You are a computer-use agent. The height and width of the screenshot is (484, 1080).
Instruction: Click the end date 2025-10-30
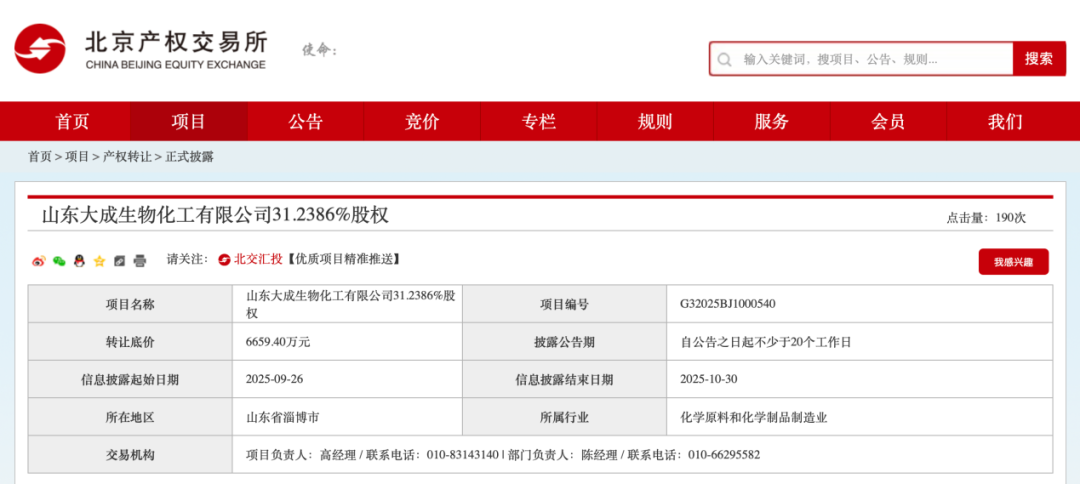tap(709, 379)
